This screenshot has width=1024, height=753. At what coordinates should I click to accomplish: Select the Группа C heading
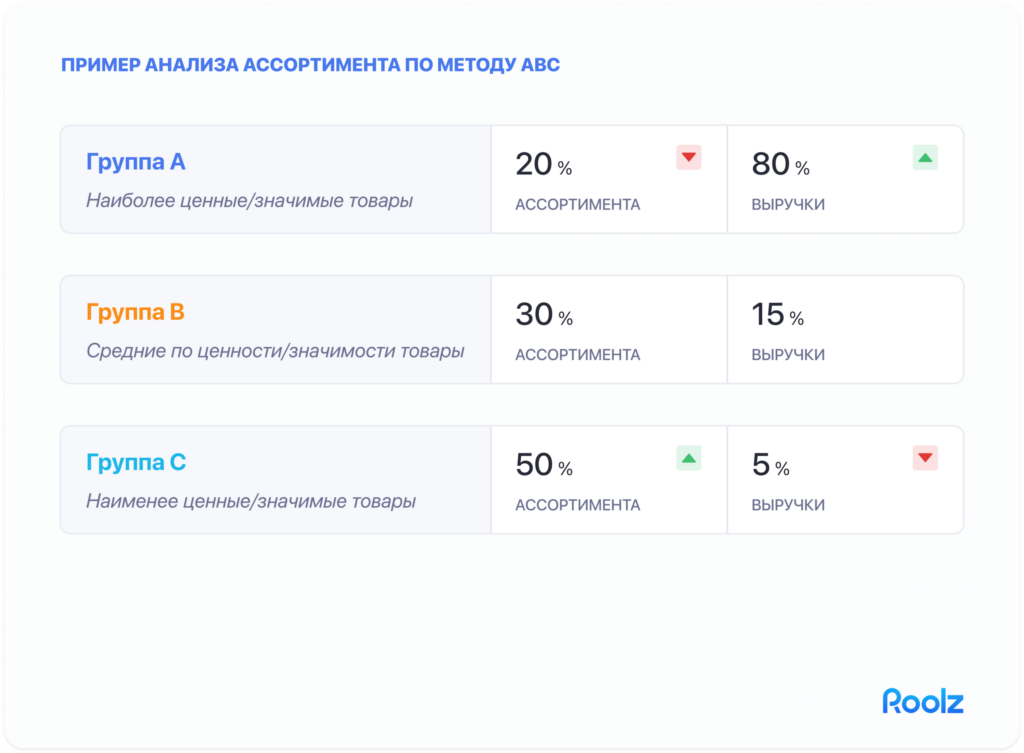pos(136,463)
